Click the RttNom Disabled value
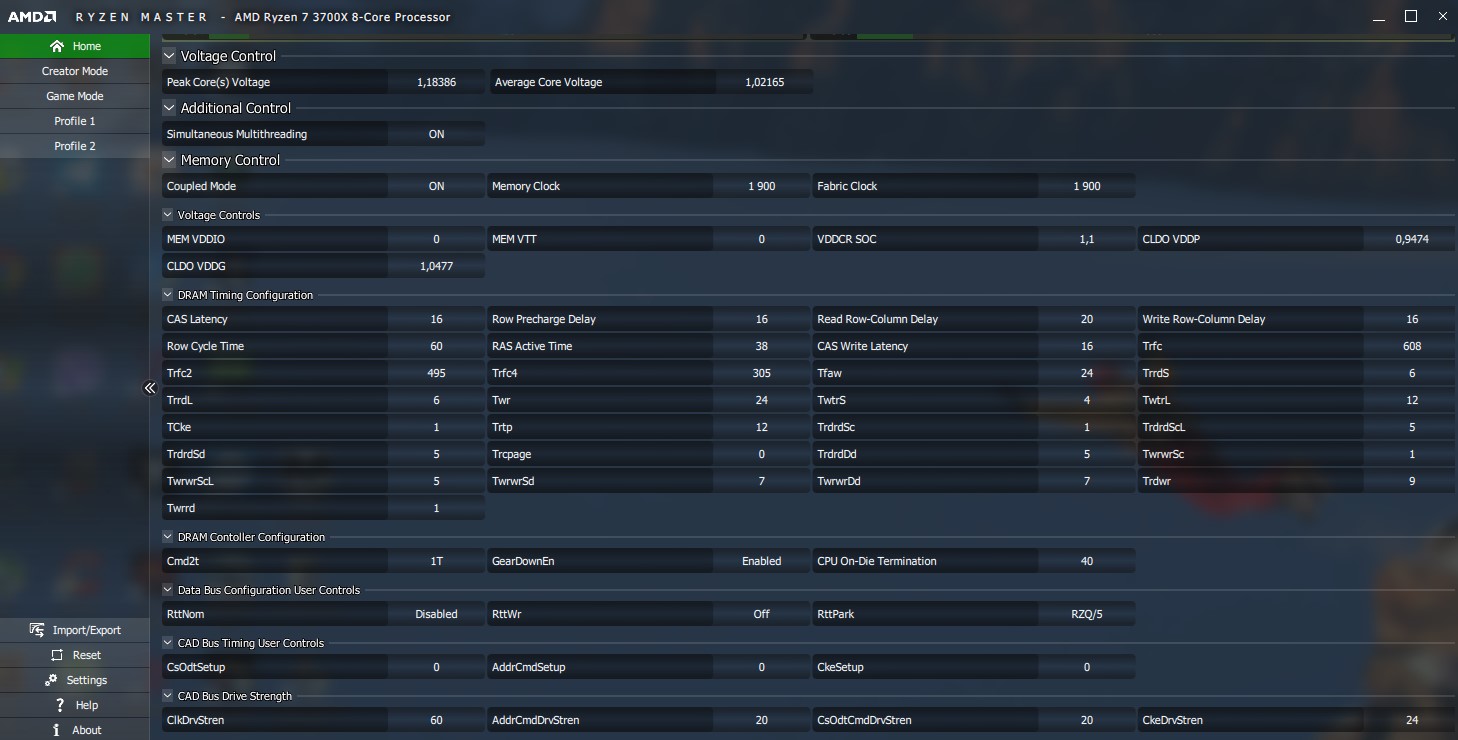Viewport: 1458px width, 740px height. [x=436, y=614]
